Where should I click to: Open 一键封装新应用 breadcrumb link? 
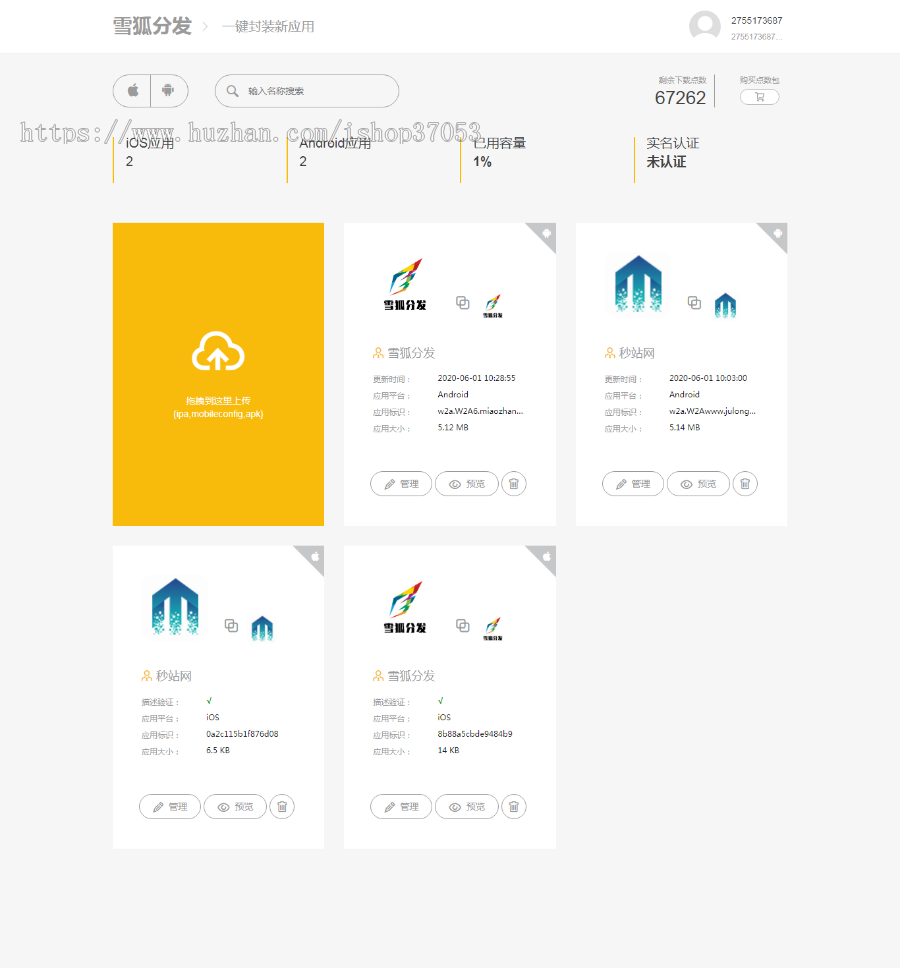(x=268, y=27)
